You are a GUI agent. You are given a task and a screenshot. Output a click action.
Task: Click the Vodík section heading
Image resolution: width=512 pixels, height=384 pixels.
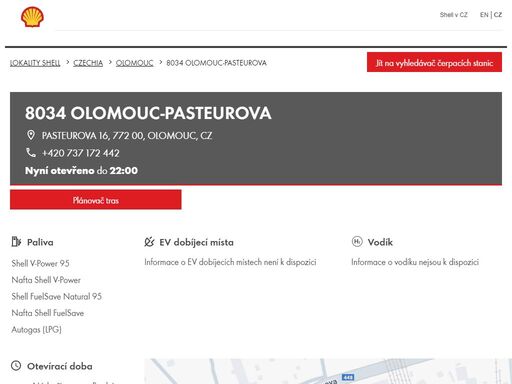(x=380, y=242)
